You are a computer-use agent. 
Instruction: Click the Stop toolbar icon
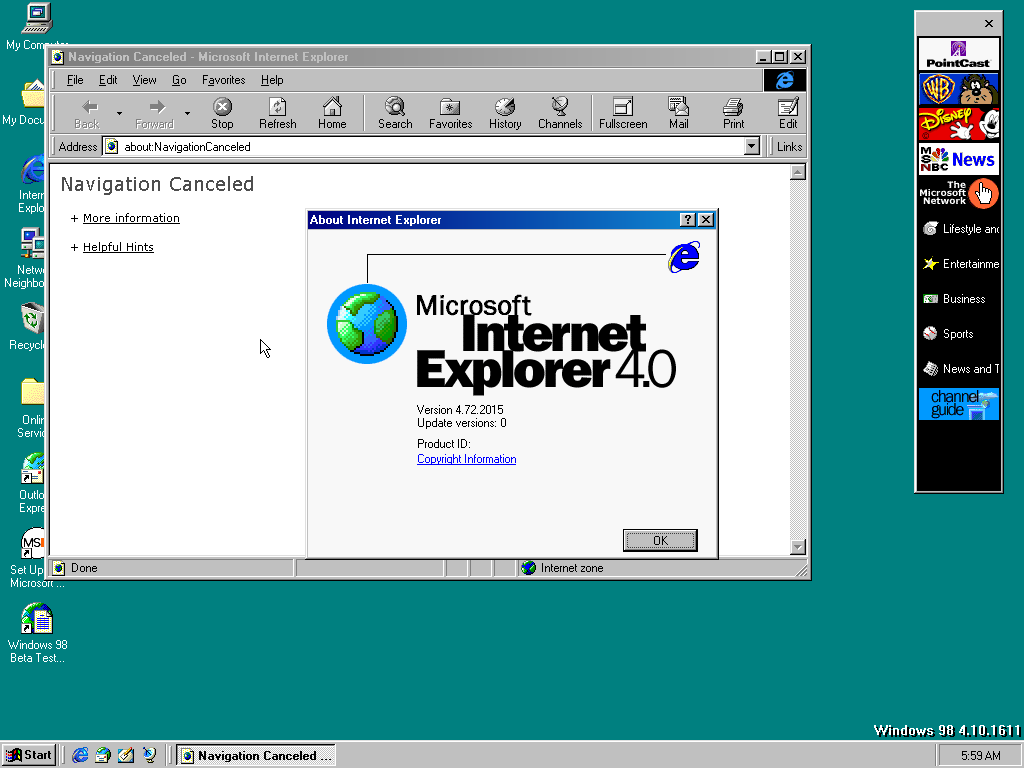pyautogui.click(x=222, y=114)
